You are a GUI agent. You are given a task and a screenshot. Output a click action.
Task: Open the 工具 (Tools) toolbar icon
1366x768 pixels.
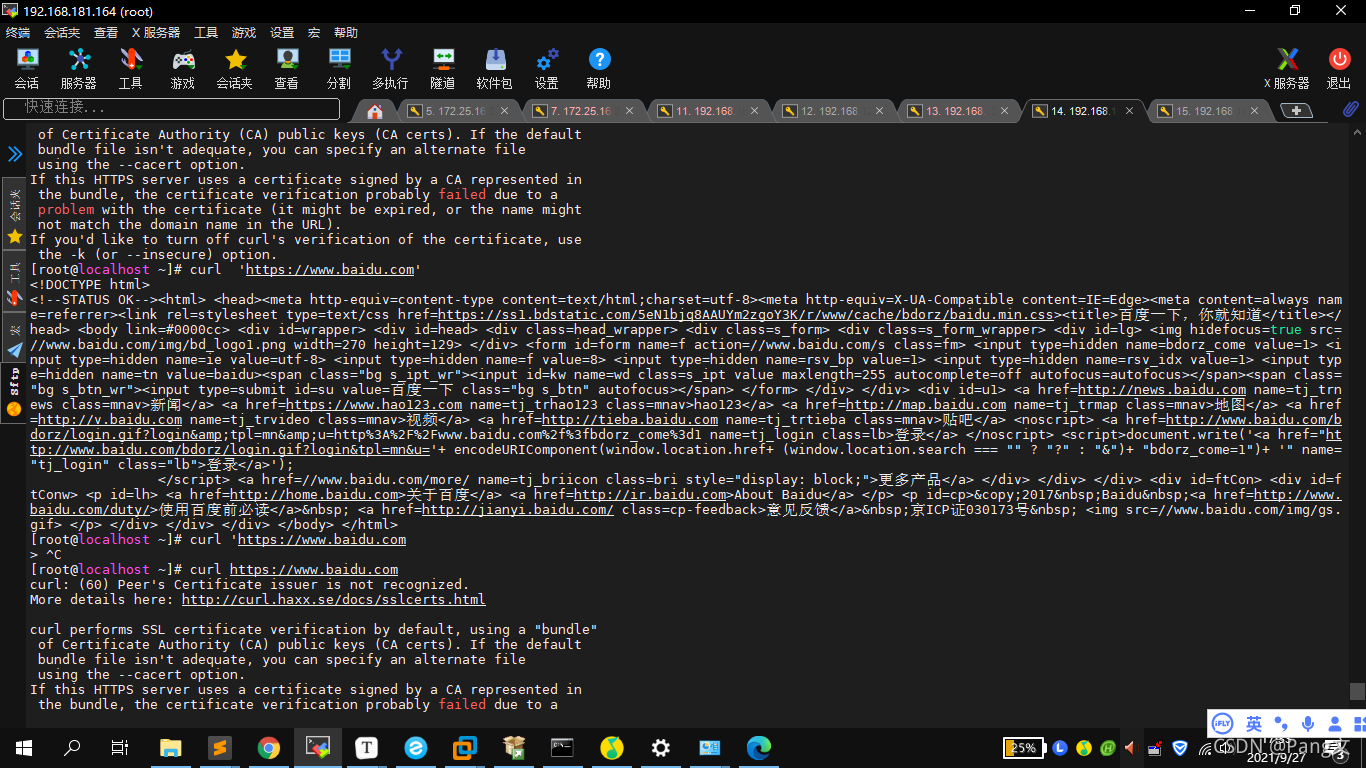[131, 69]
